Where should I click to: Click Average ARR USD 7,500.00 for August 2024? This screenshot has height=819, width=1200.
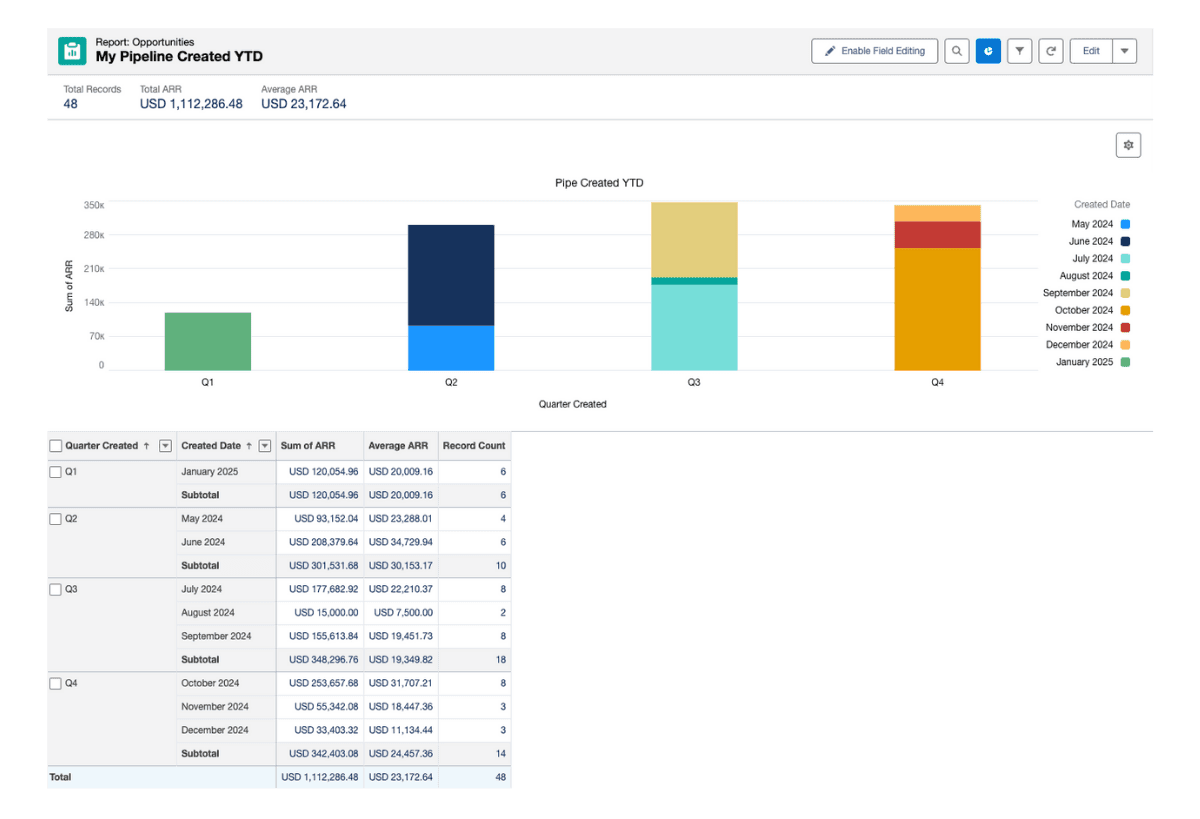[x=404, y=613]
